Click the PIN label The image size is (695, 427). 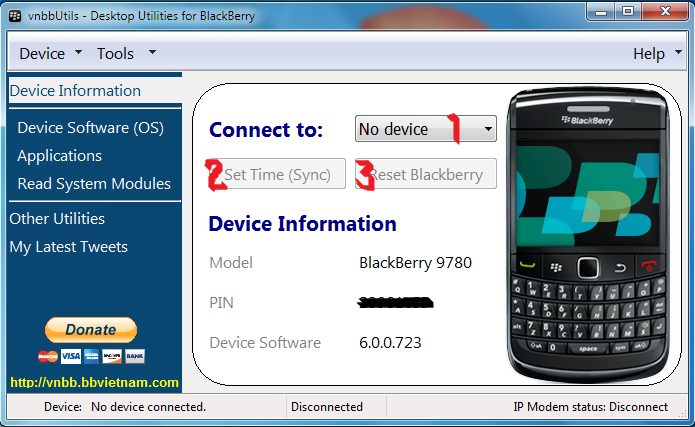tap(221, 303)
